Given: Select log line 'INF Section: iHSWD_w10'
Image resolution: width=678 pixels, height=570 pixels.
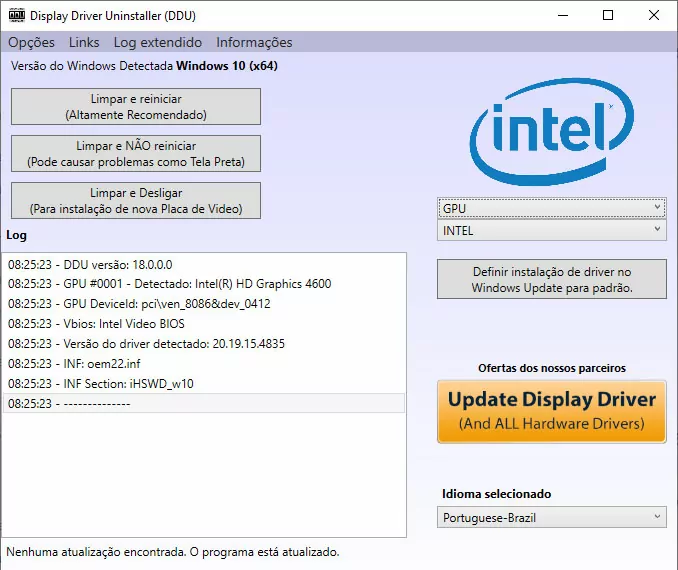Looking at the screenshot, I should point(204,384).
